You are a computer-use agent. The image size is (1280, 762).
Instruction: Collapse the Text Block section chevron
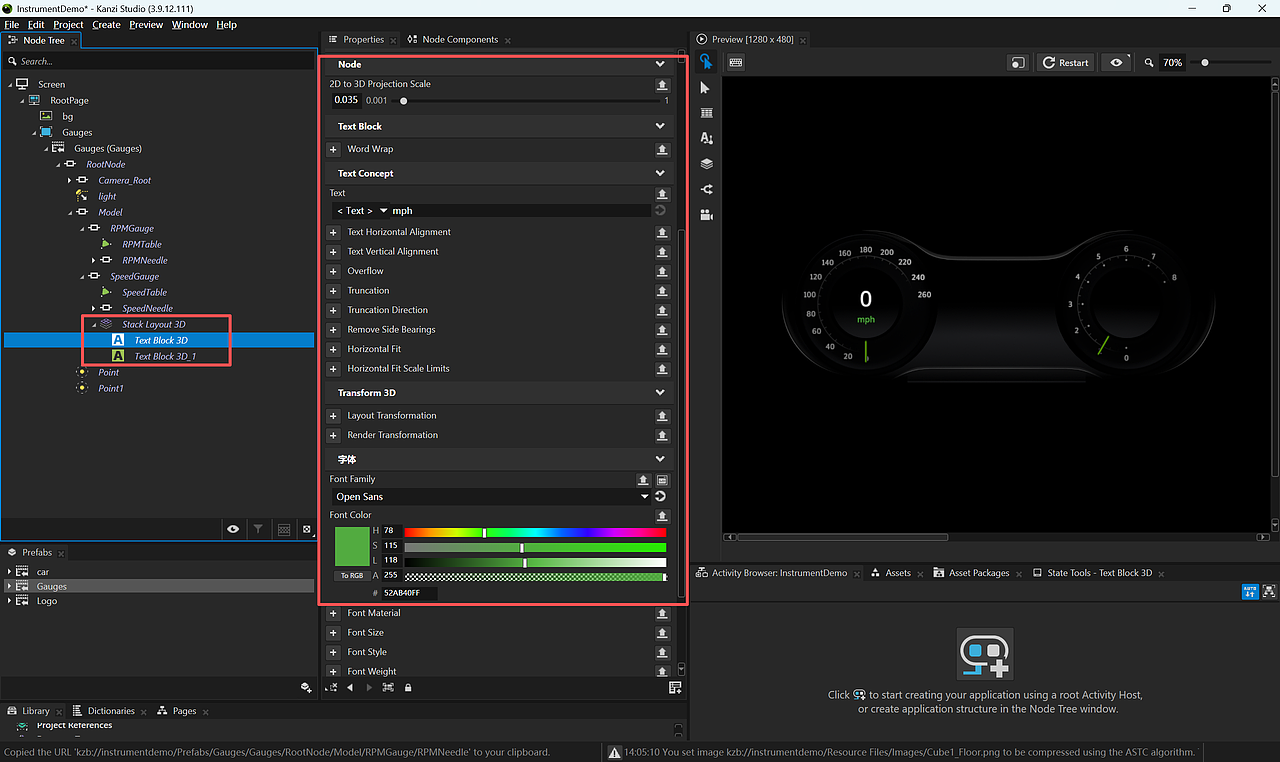coord(660,126)
